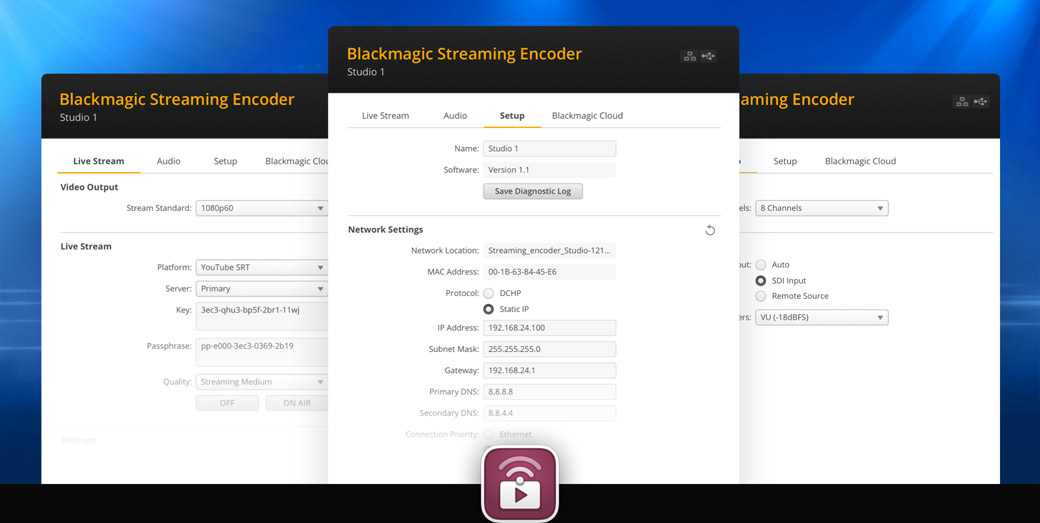1040x523 pixels.
Task: Click the network icon in right window header
Action: (961, 101)
